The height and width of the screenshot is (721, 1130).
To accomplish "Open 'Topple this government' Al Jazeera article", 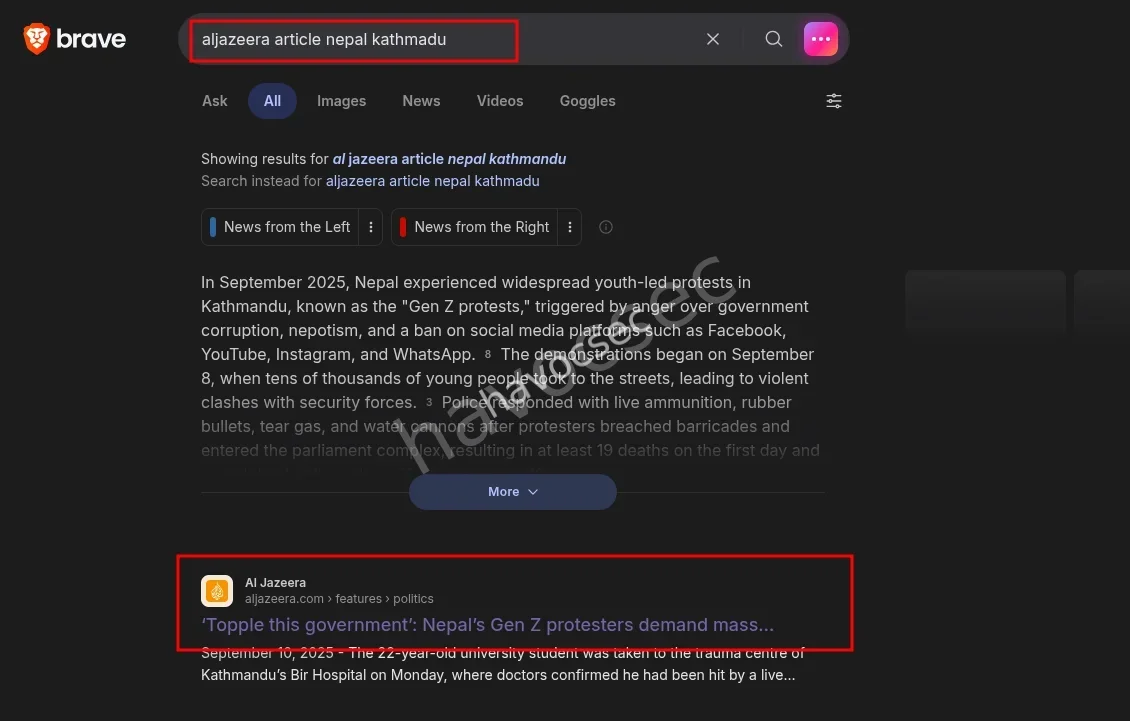I will [x=487, y=625].
